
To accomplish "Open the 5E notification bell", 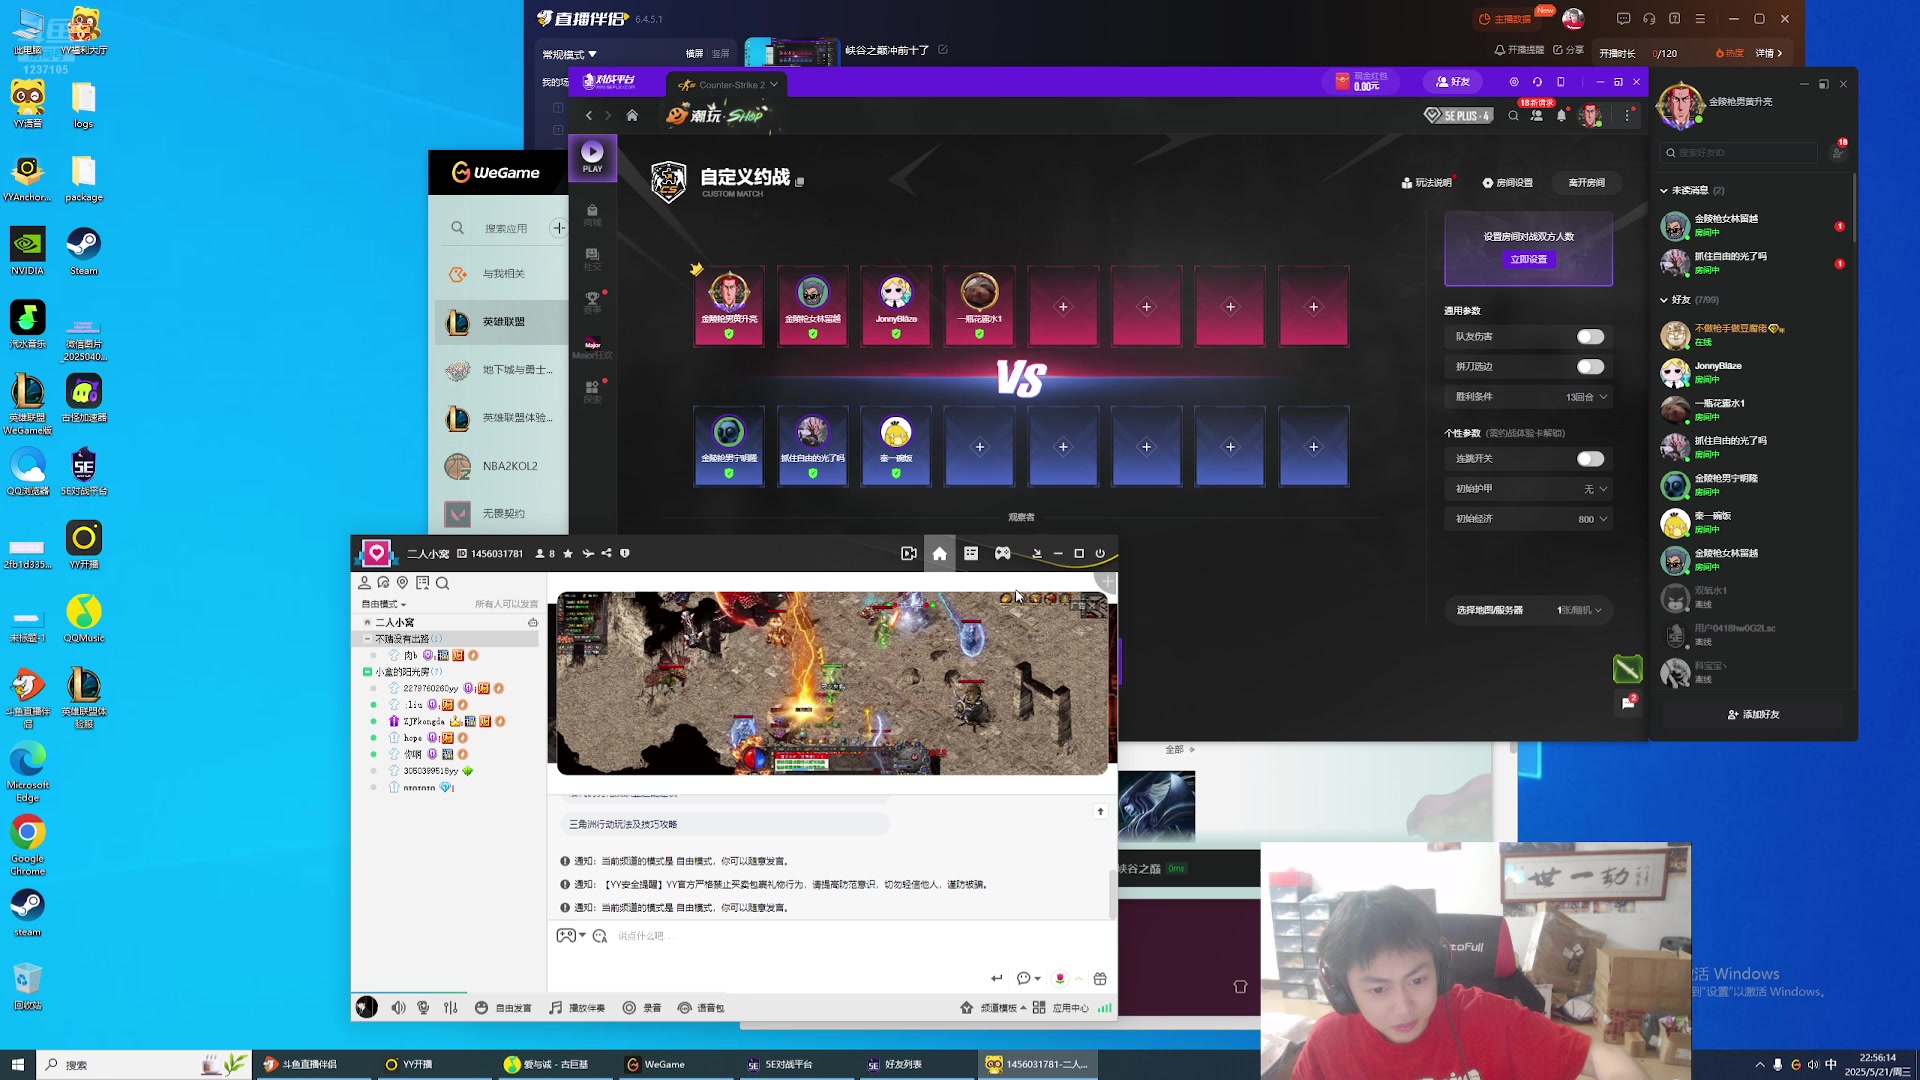I will pyautogui.click(x=1561, y=116).
